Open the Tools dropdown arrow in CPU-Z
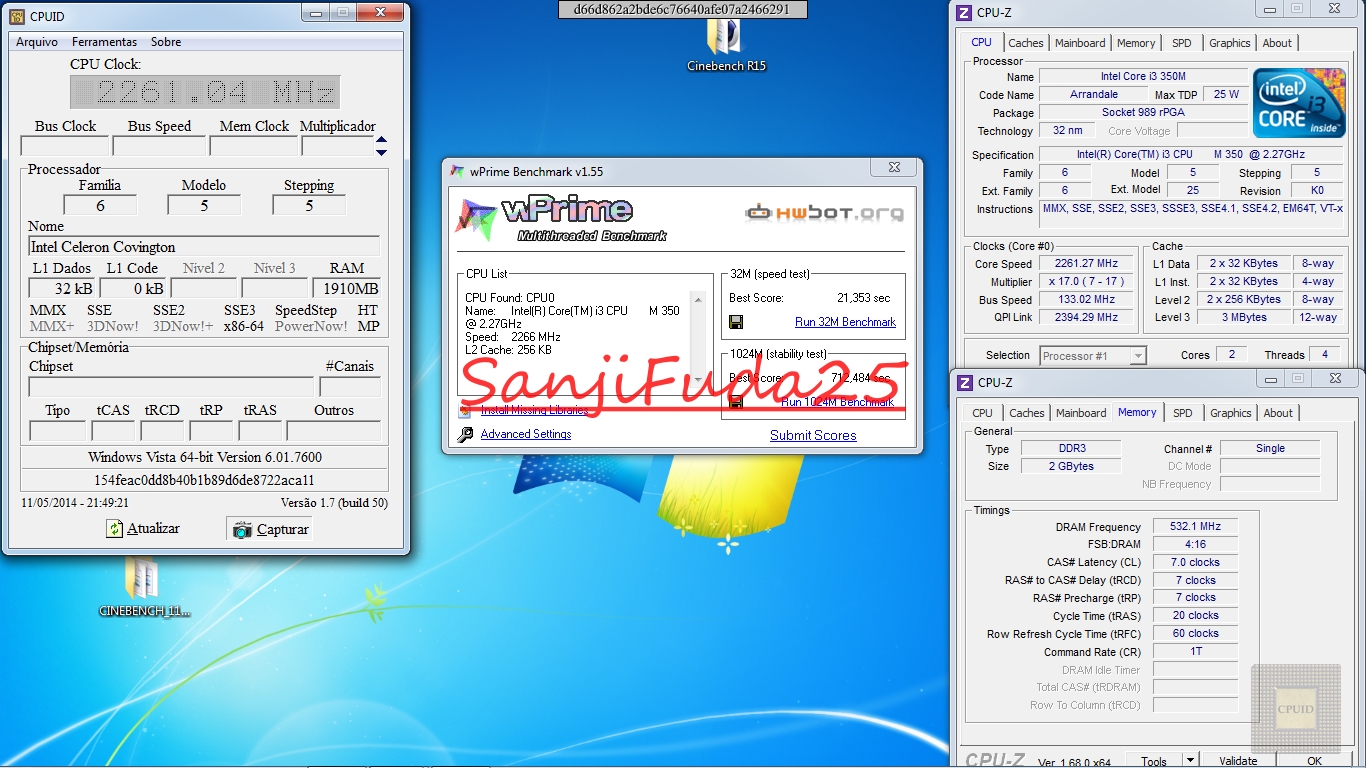This screenshot has height=768, width=1366. (x=1189, y=761)
